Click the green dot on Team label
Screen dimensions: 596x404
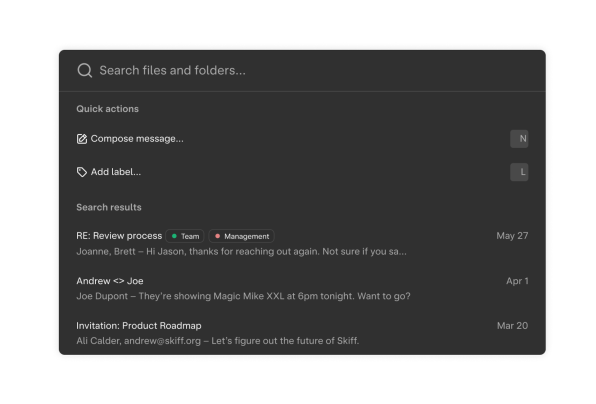[174, 236]
